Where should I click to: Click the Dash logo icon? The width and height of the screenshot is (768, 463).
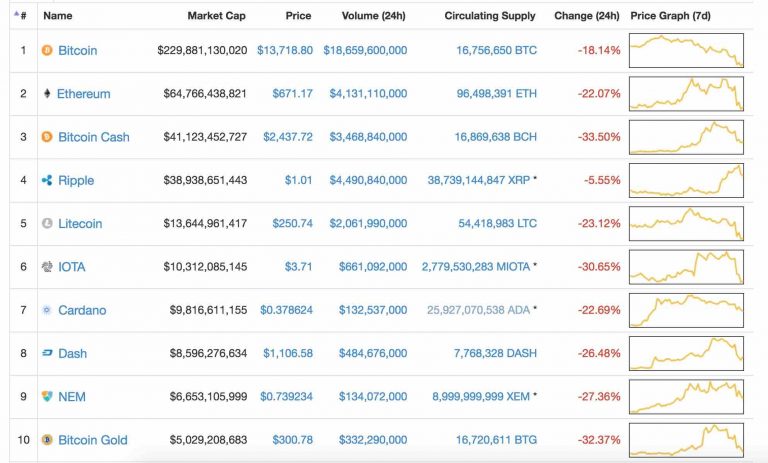click(x=47, y=353)
